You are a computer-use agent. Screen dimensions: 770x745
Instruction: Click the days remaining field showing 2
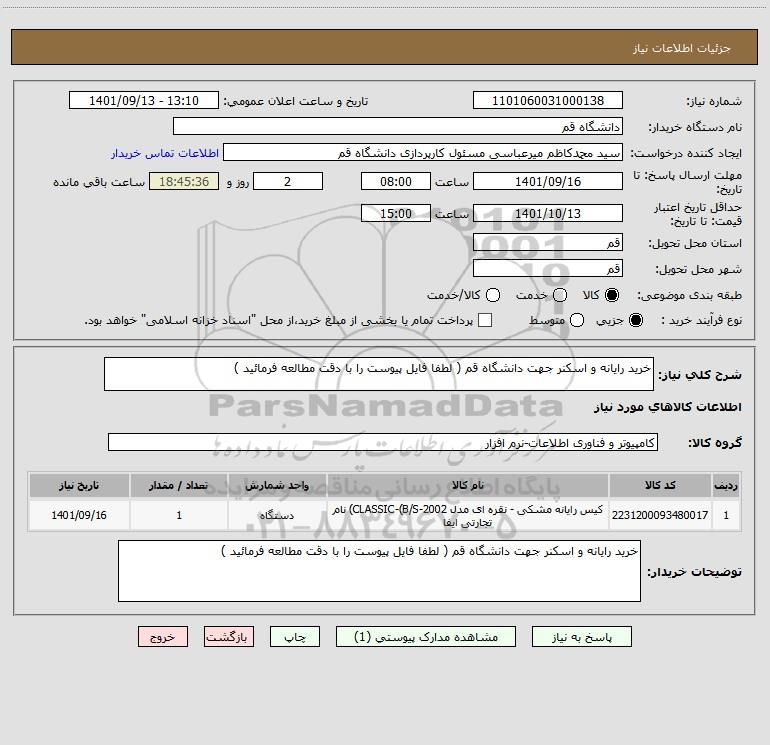click(288, 181)
